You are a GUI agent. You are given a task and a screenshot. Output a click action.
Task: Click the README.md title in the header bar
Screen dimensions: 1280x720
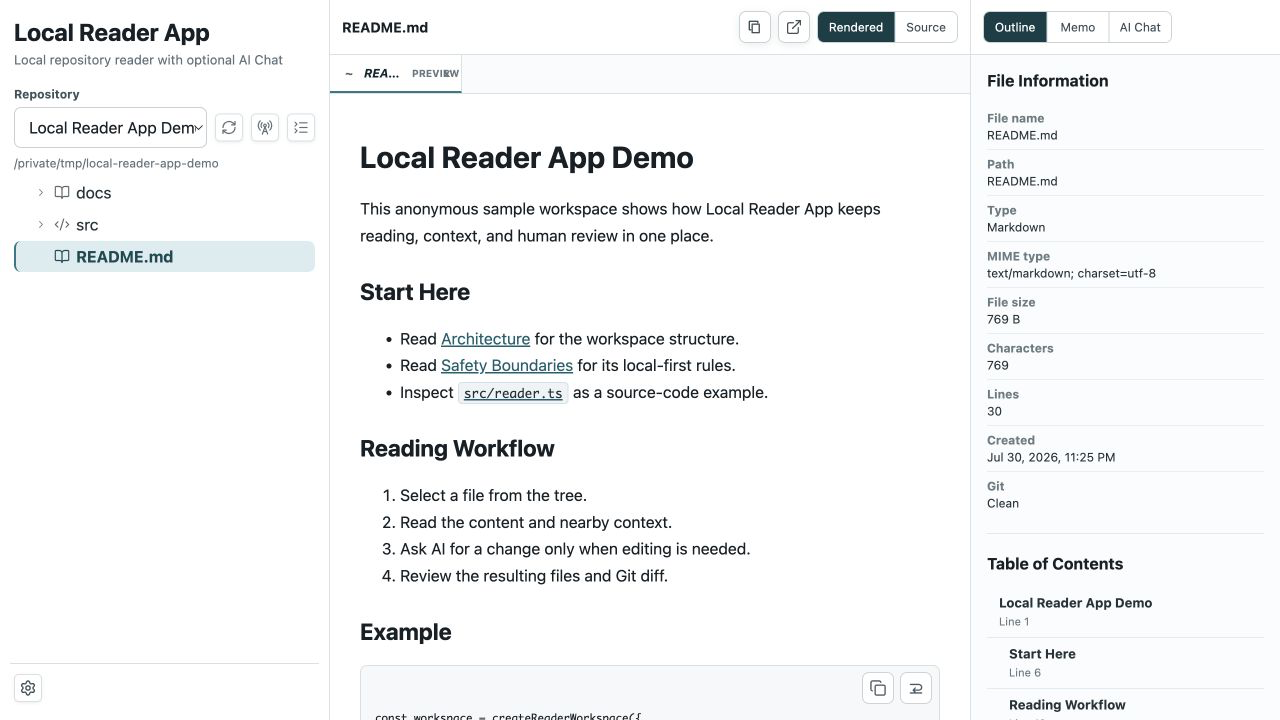click(385, 27)
